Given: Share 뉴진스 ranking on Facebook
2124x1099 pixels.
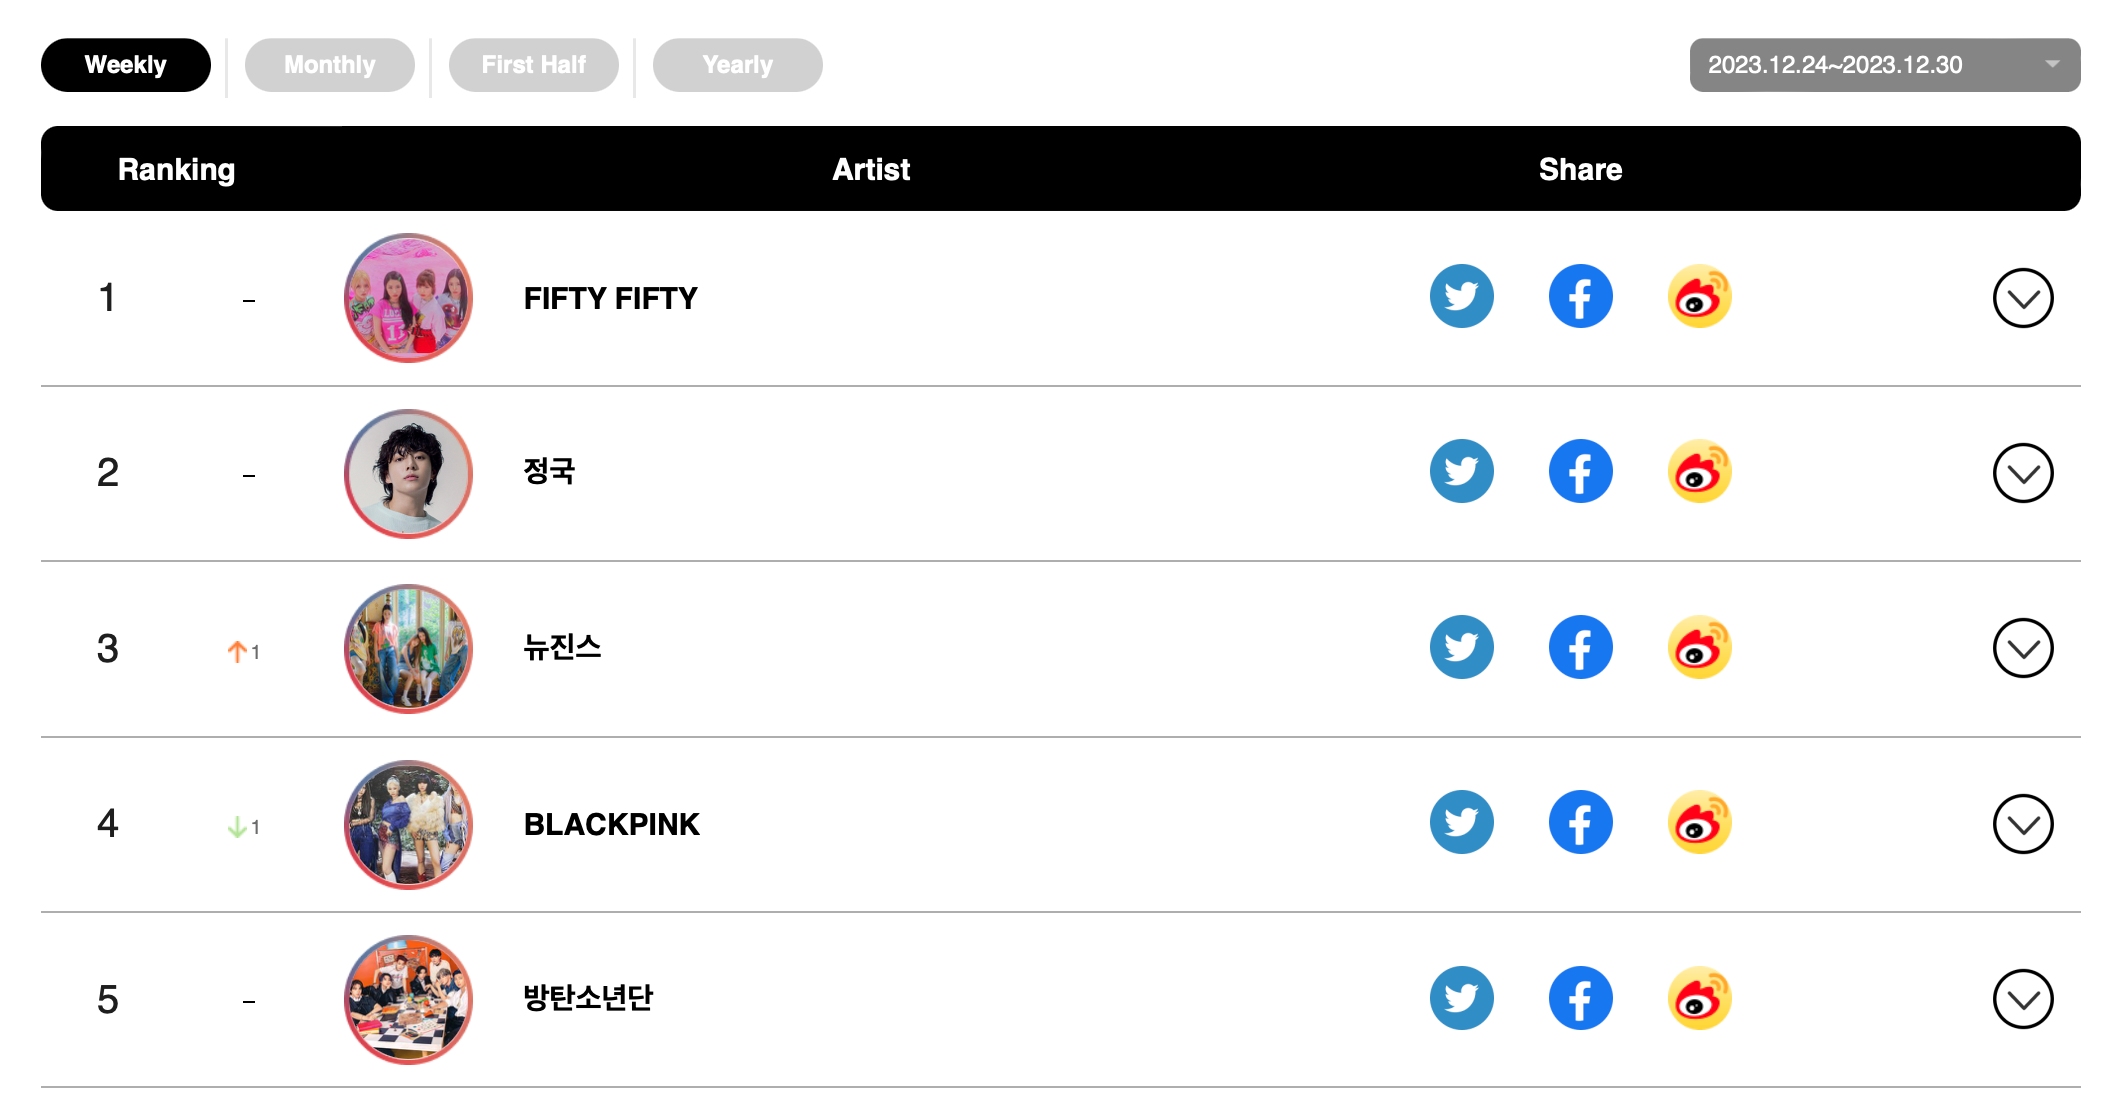Looking at the screenshot, I should tap(1580, 648).
